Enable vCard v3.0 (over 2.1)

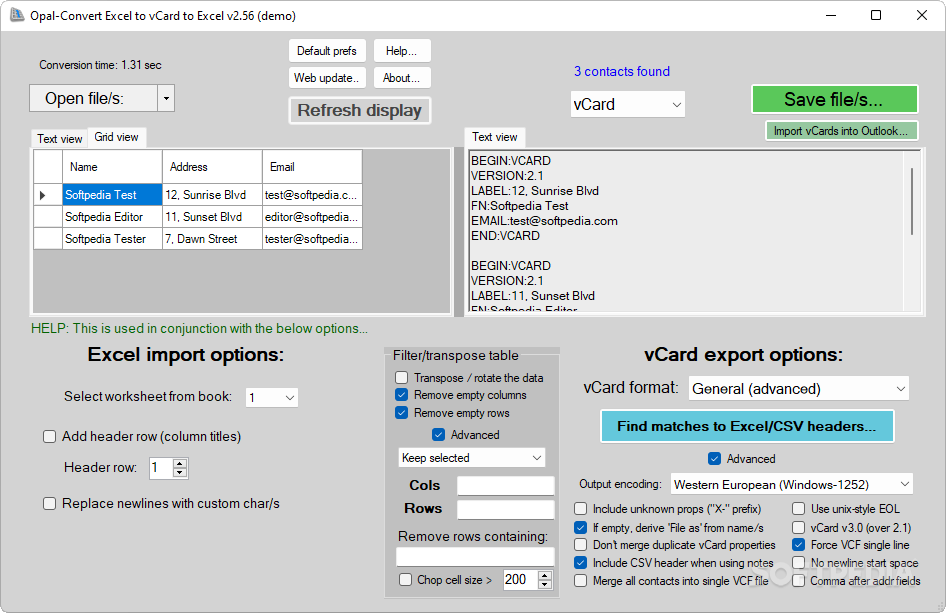coord(798,527)
